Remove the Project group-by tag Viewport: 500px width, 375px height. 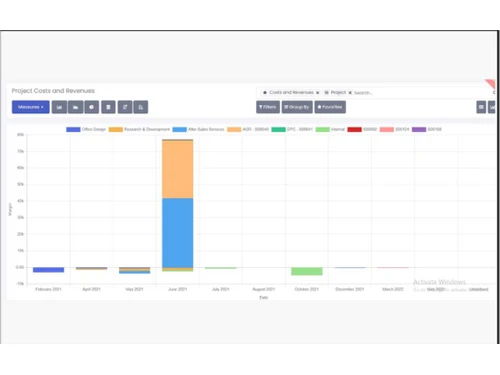coord(350,93)
